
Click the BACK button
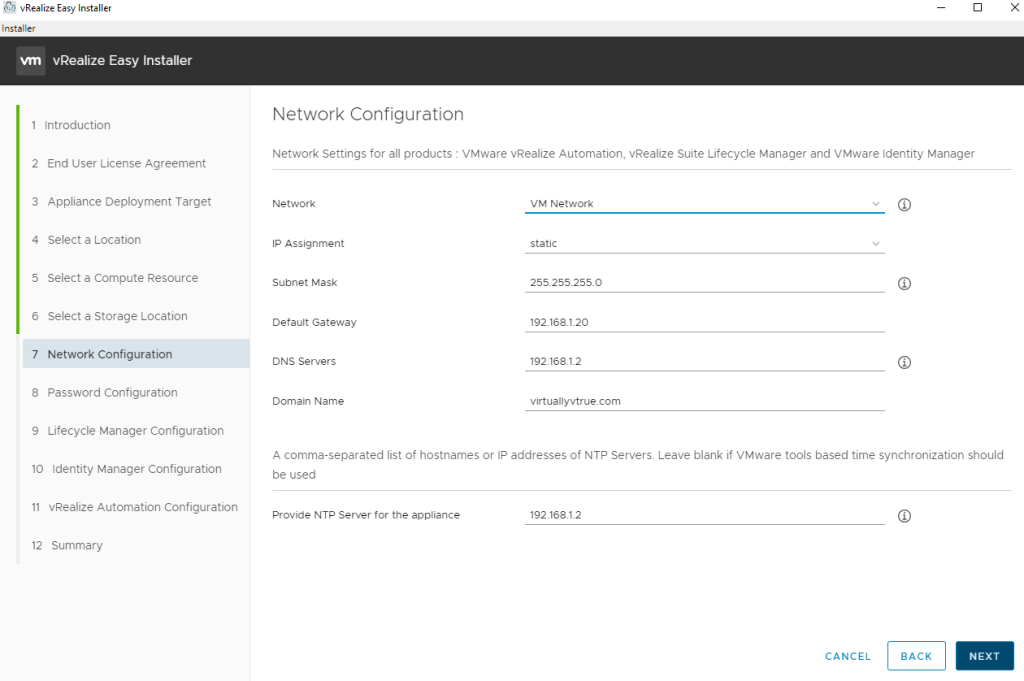(916, 656)
